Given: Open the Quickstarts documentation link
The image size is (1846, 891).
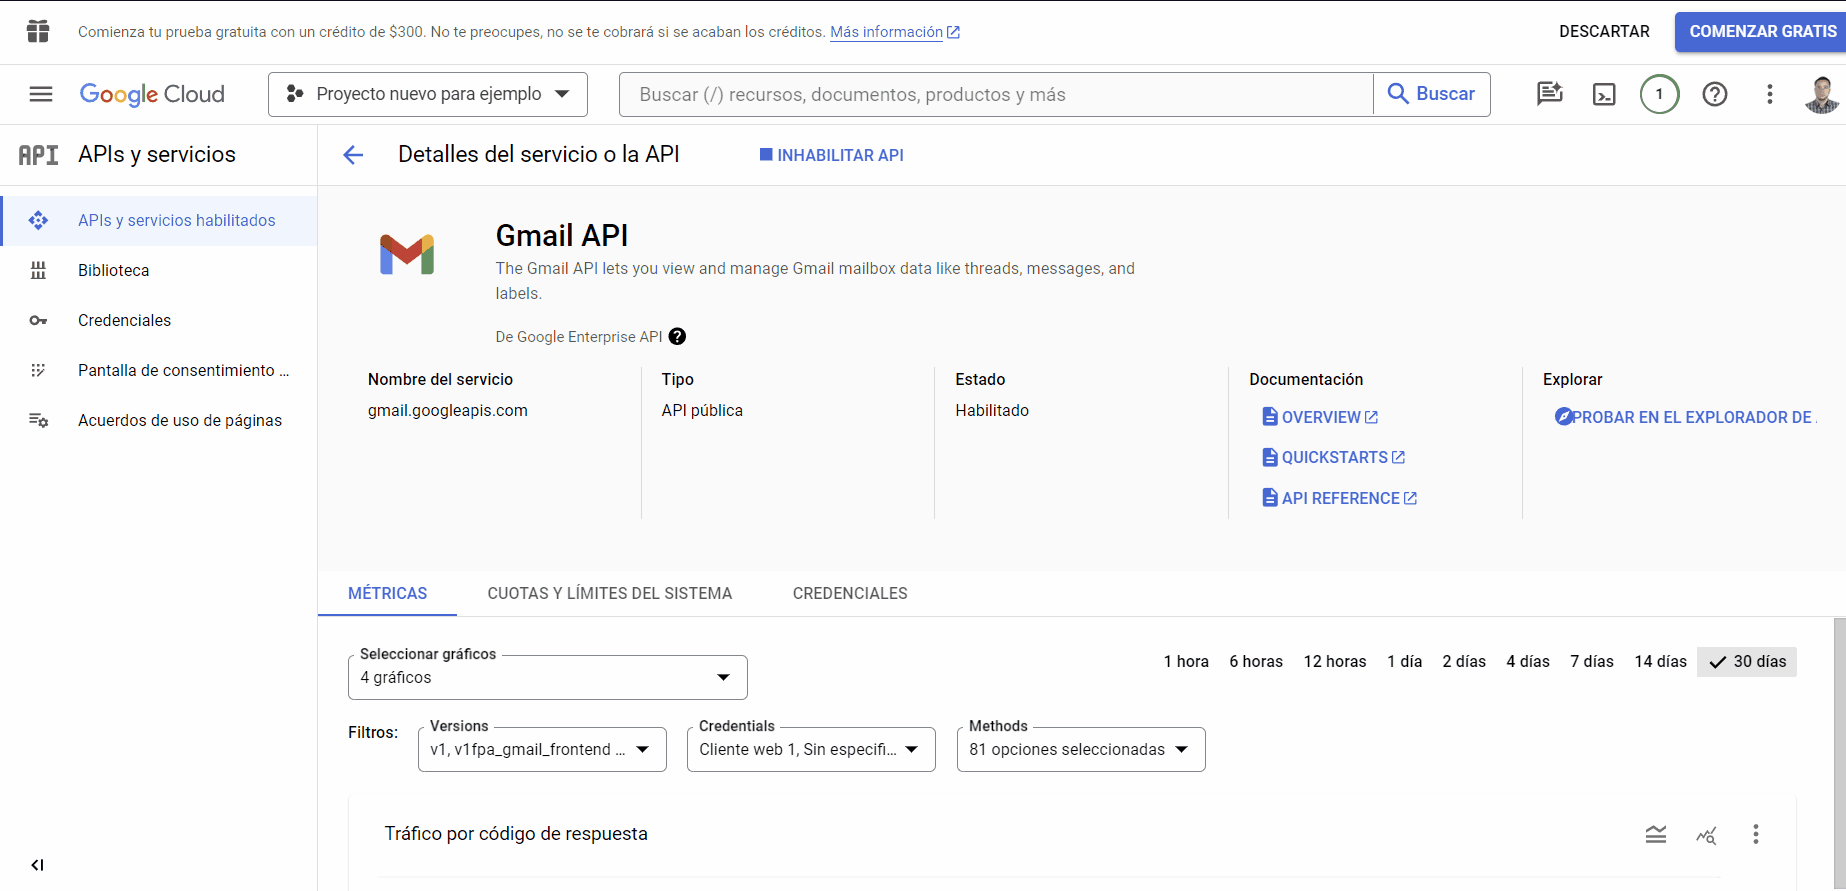Looking at the screenshot, I should point(1334,457).
